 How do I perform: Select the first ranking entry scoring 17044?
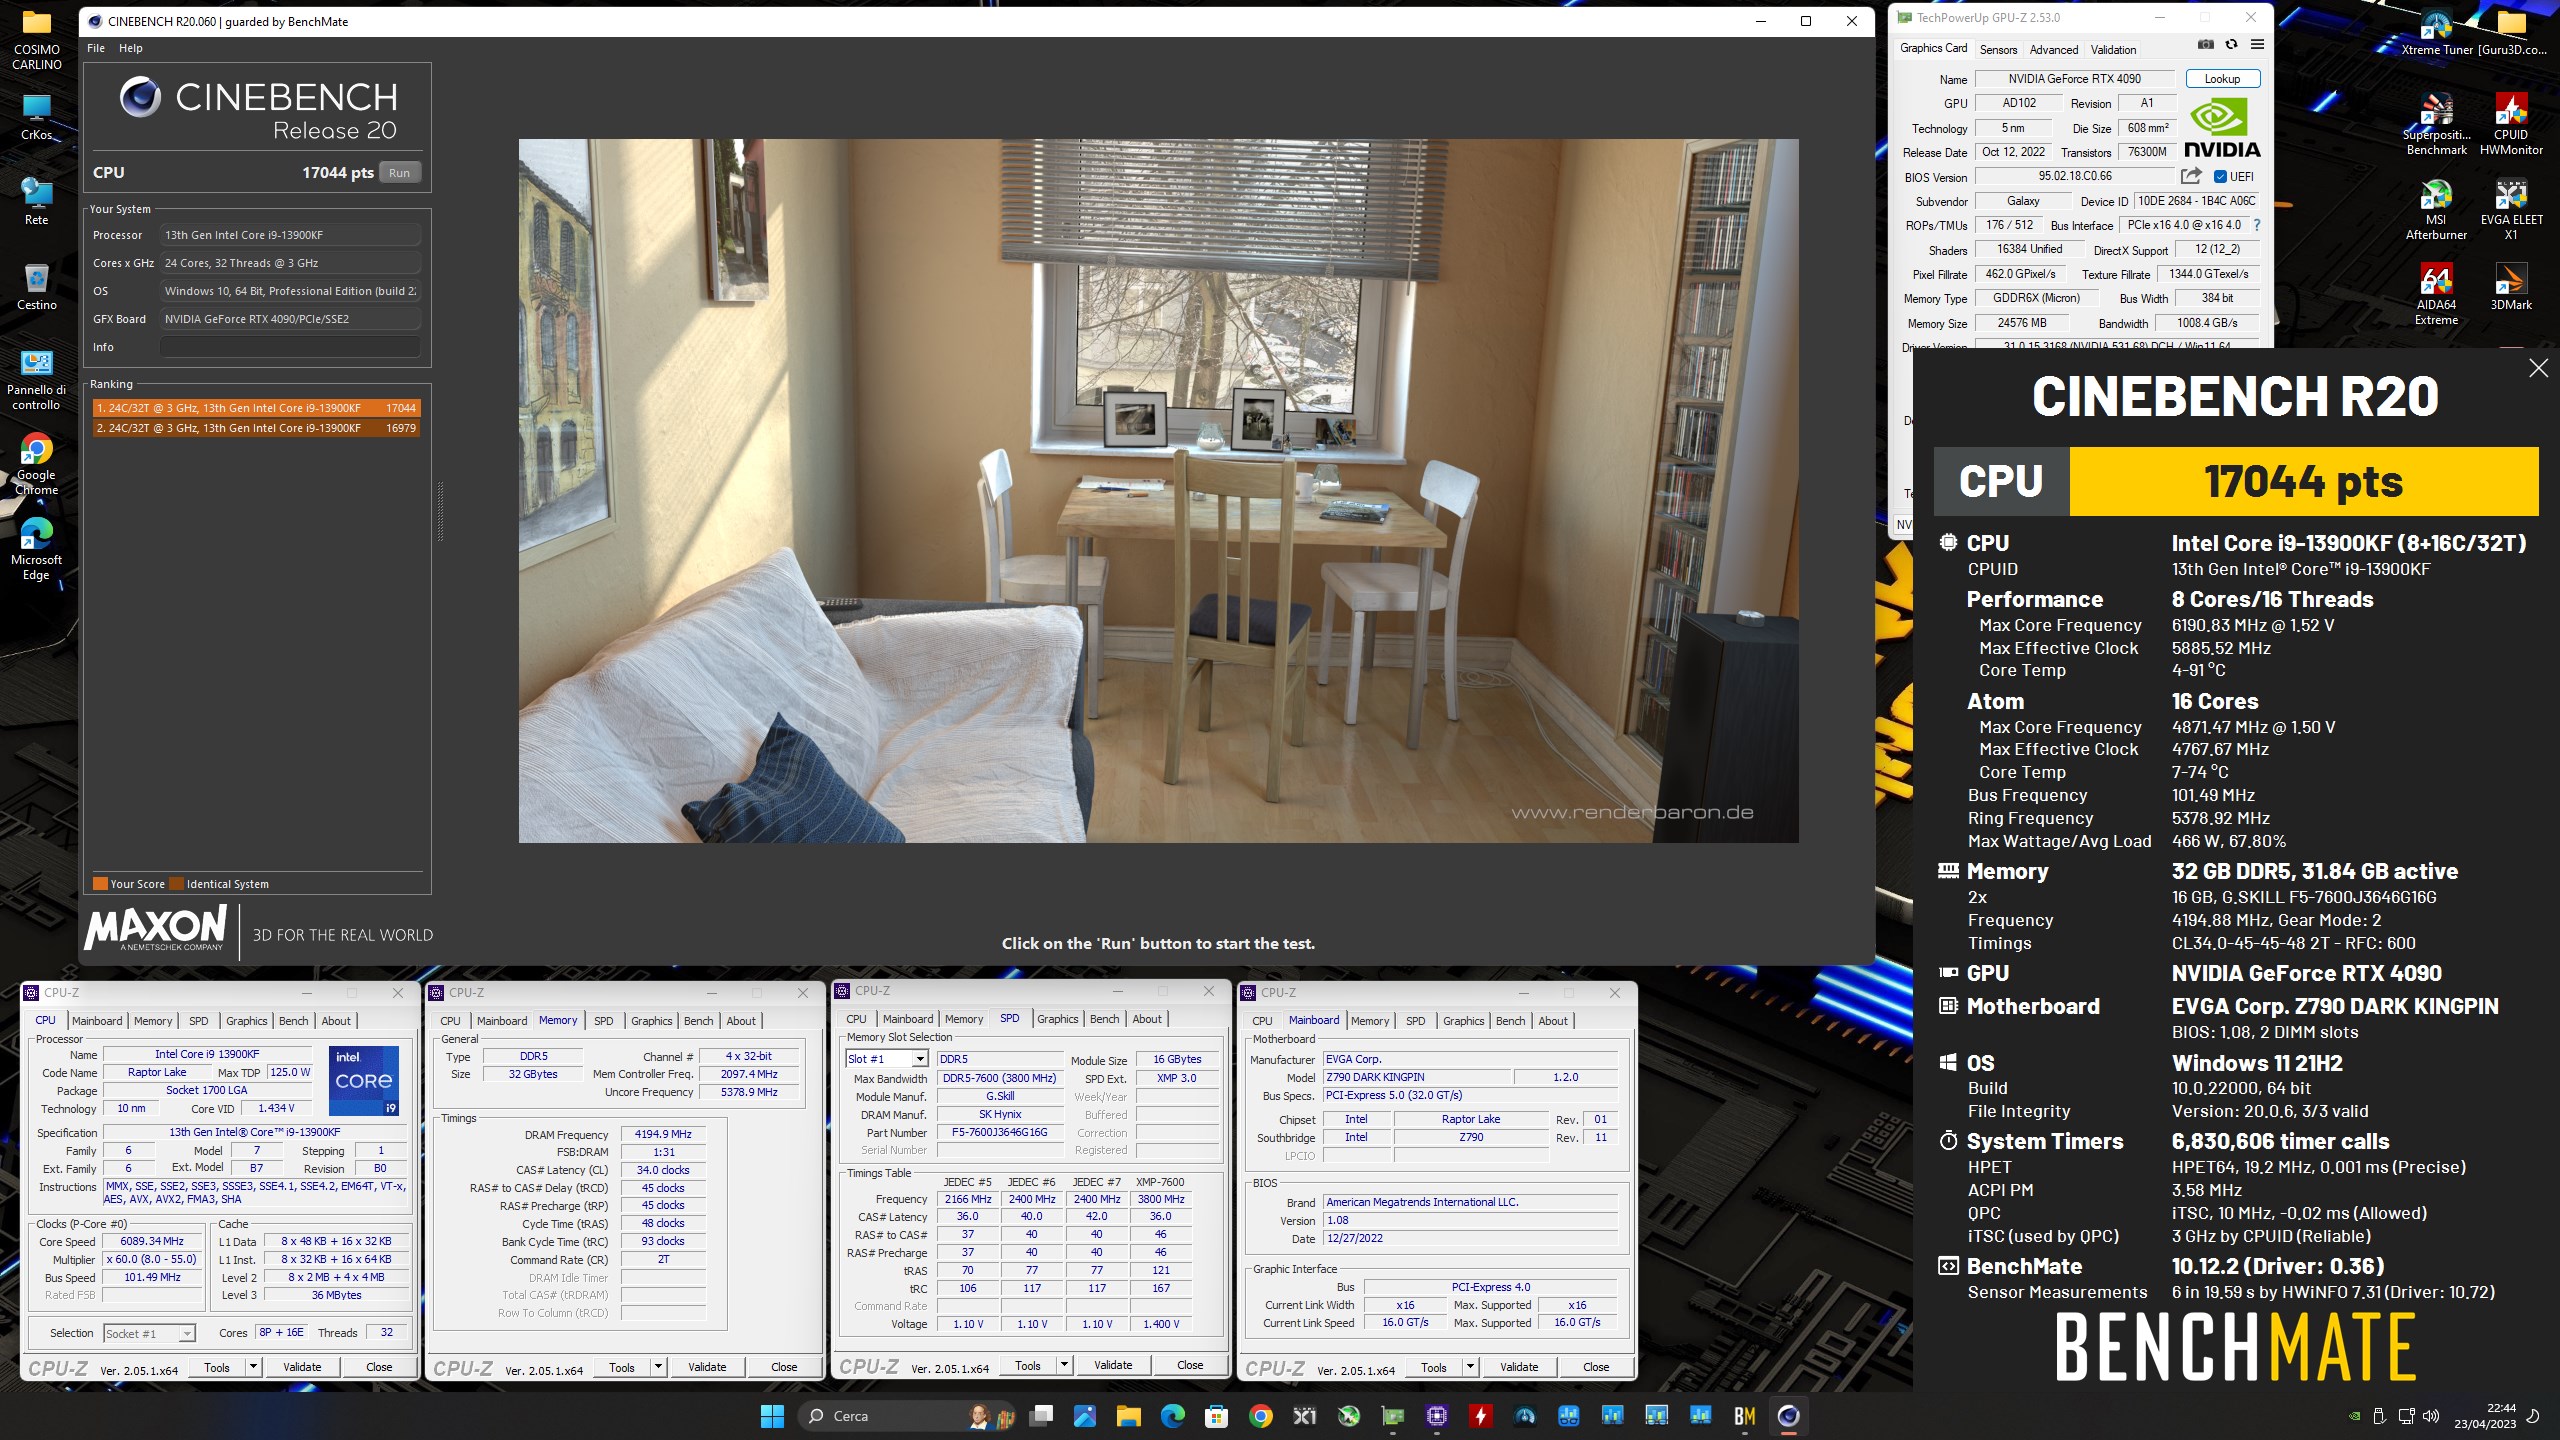[256, 408]
